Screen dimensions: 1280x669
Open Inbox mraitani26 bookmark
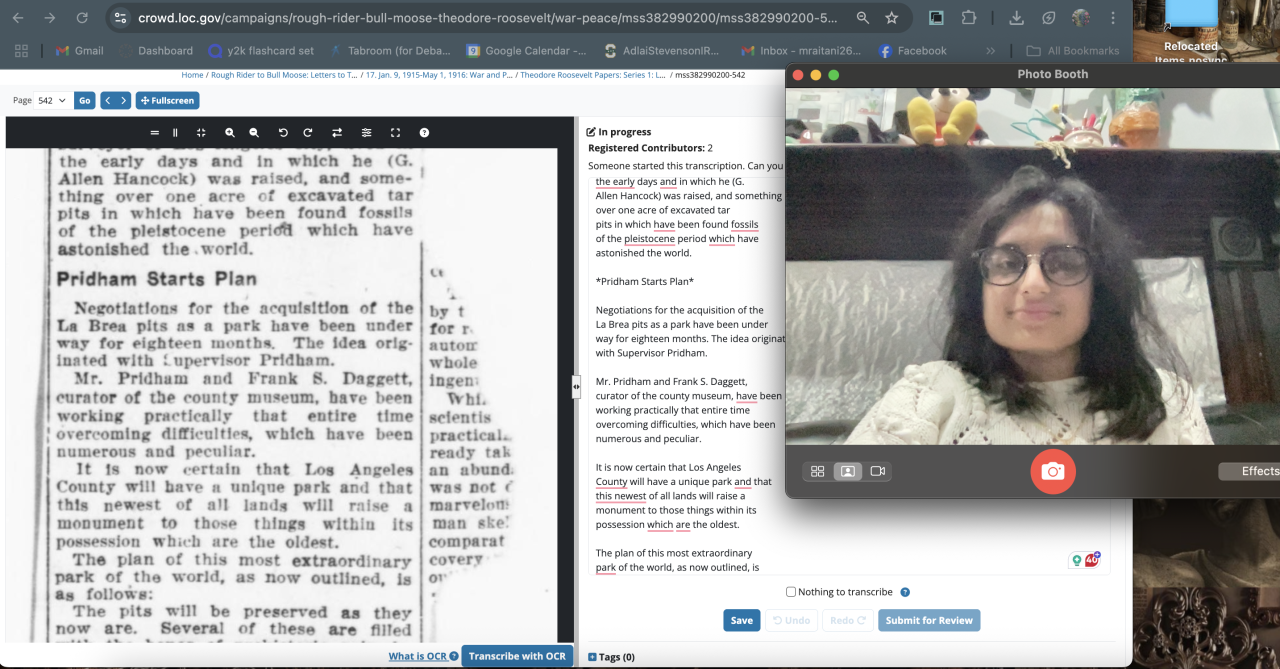(x=801, y=51)
